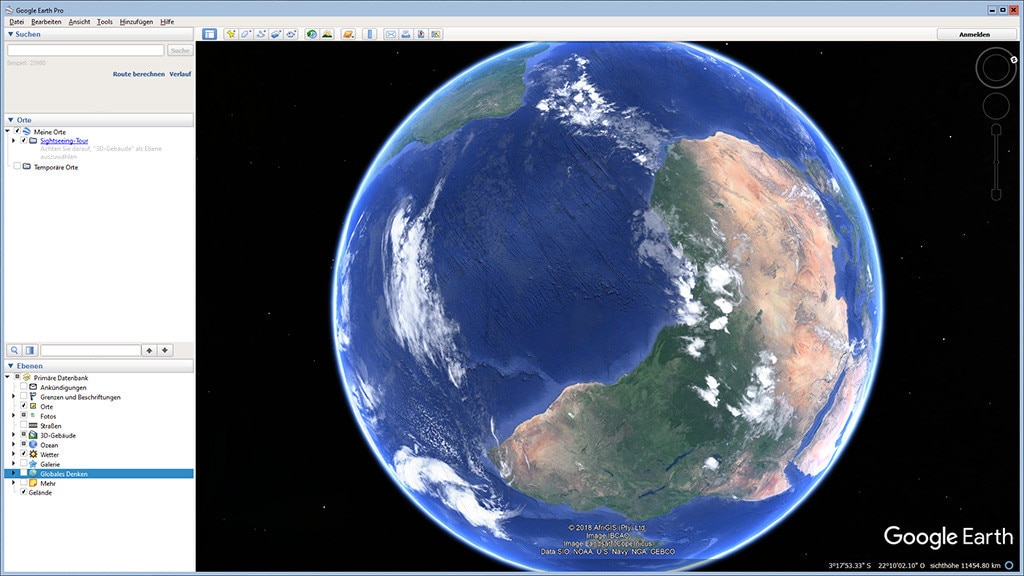This screenshot has height=576, width=1024.
Task: Switch planets with the Saturn icon
Action: (348, 34)
